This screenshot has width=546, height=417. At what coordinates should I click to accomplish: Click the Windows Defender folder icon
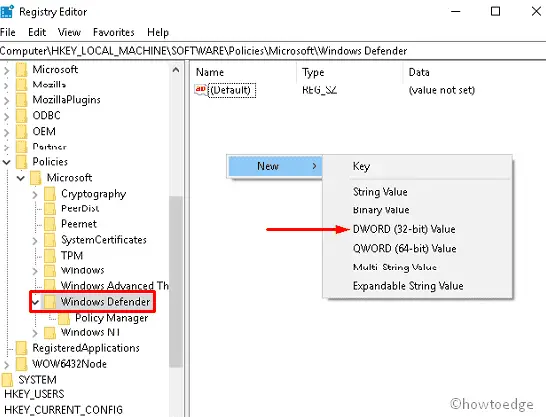pos(50,302)
